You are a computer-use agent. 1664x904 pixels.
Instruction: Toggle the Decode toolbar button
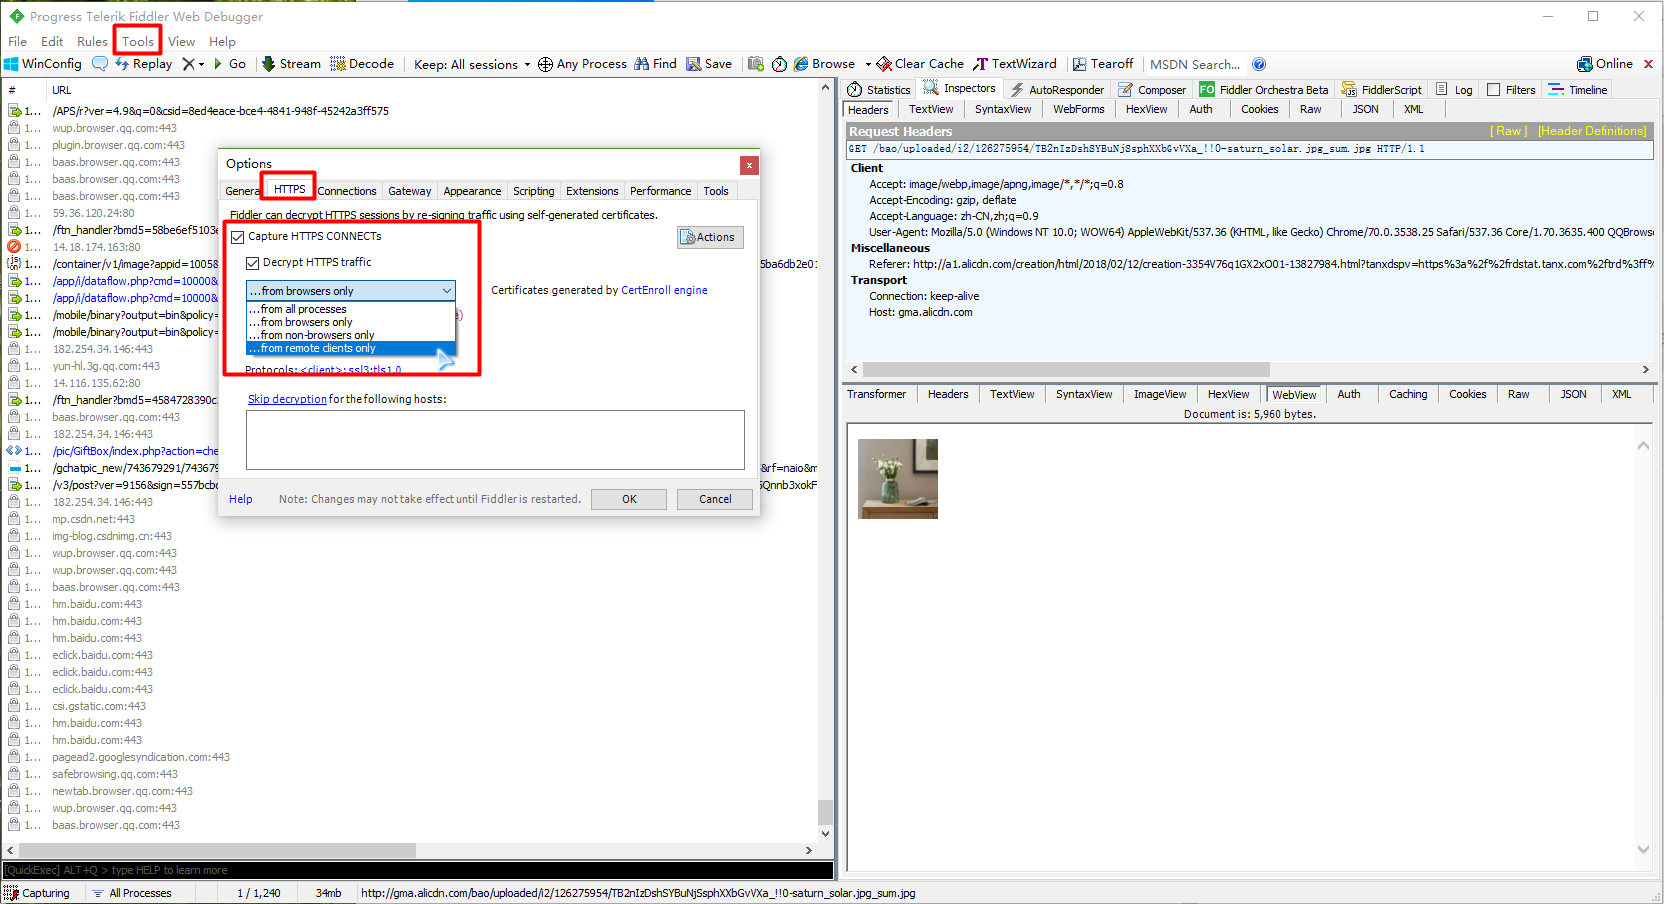pyautogui.click(x=362, y=64)
